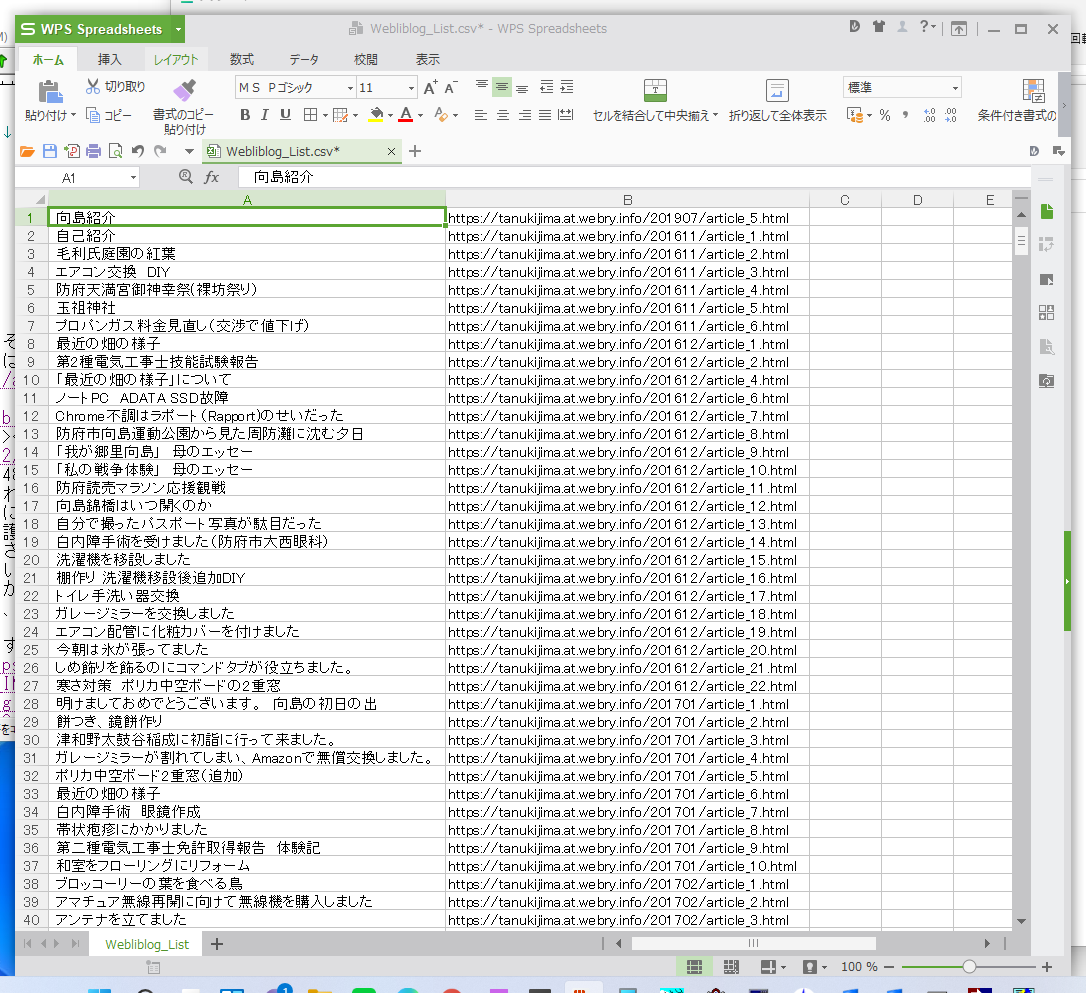The image size is (1086, 993).
Task: Click the zoom out minus button
Action: click(889, 967)
